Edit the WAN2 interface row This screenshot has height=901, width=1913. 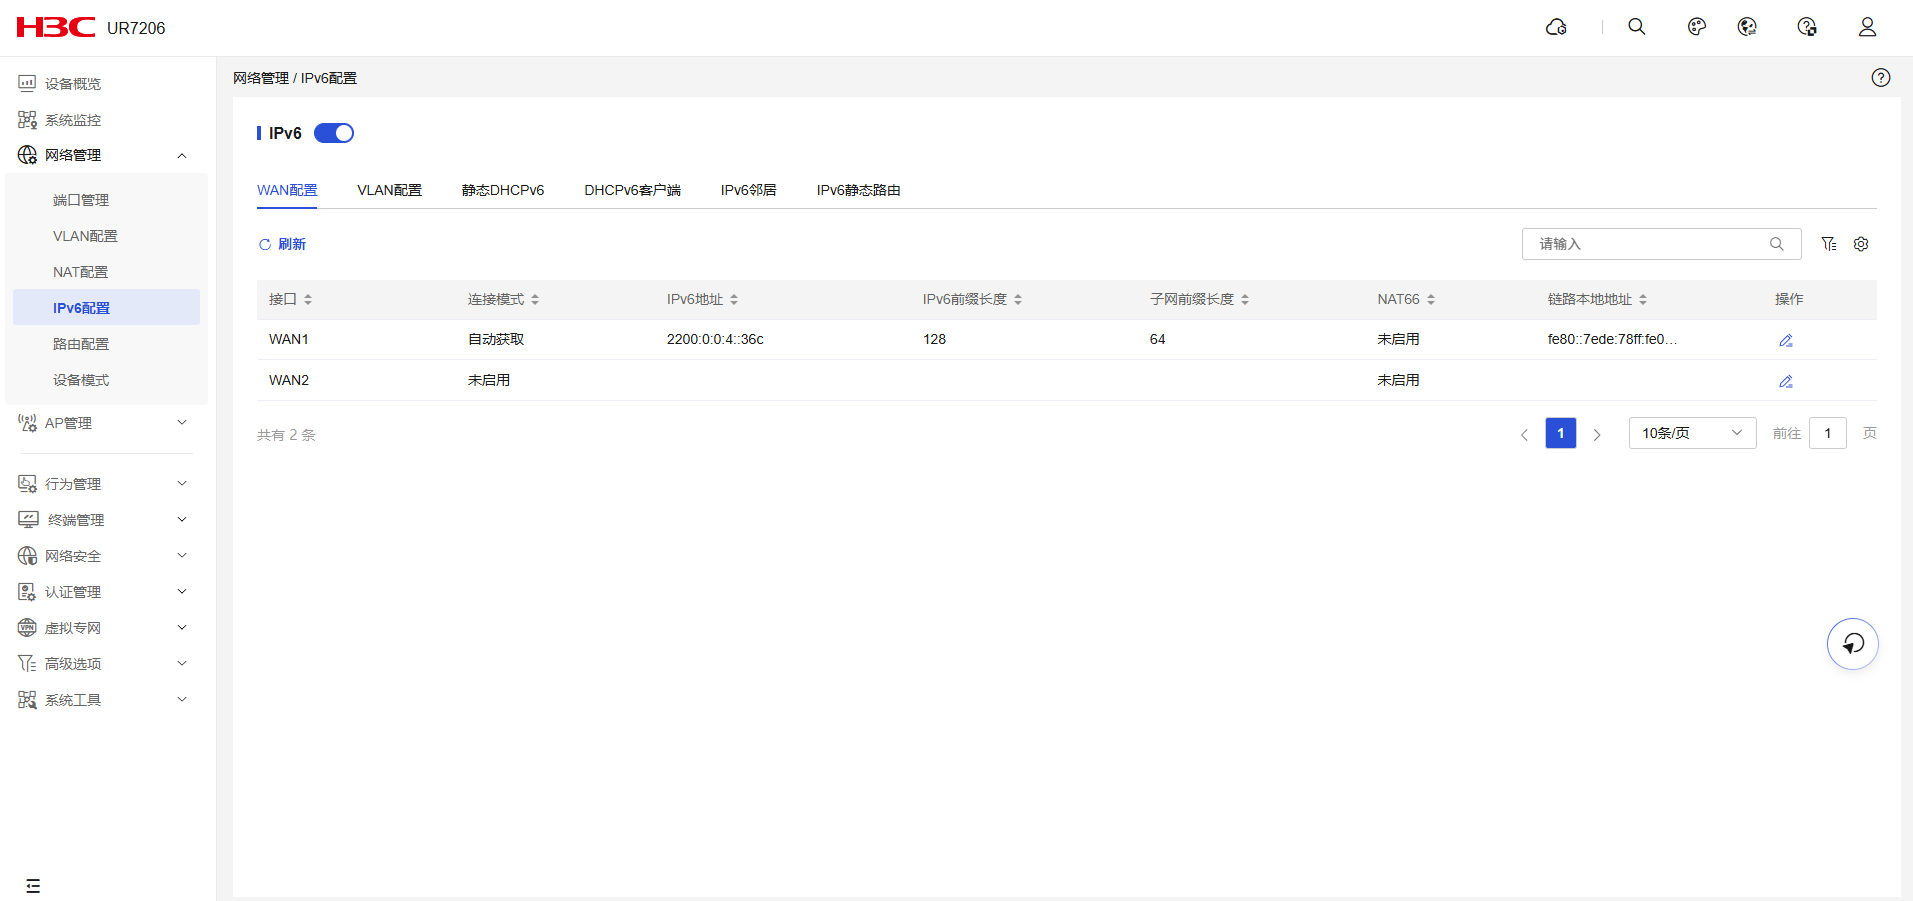pos(1785,381)
